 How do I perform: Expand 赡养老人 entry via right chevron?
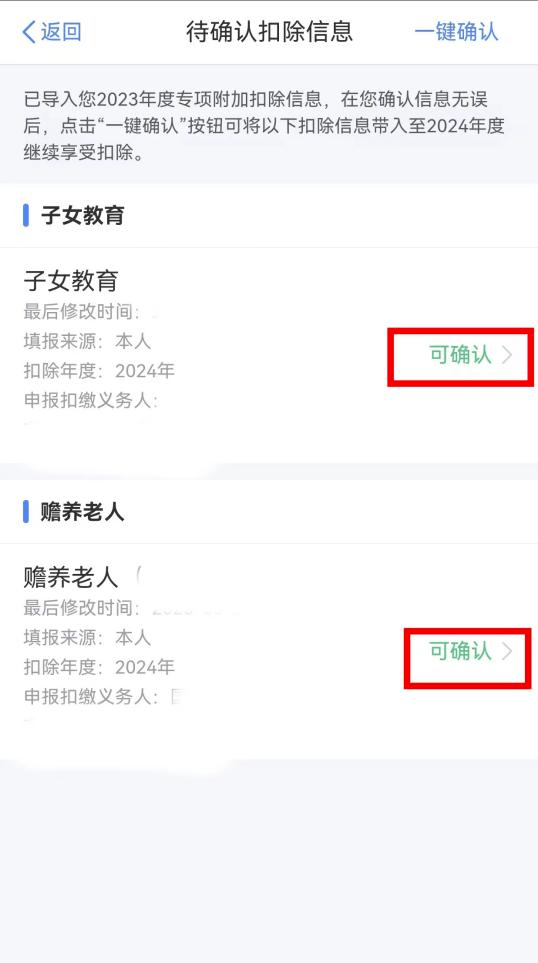pos(507,651)
